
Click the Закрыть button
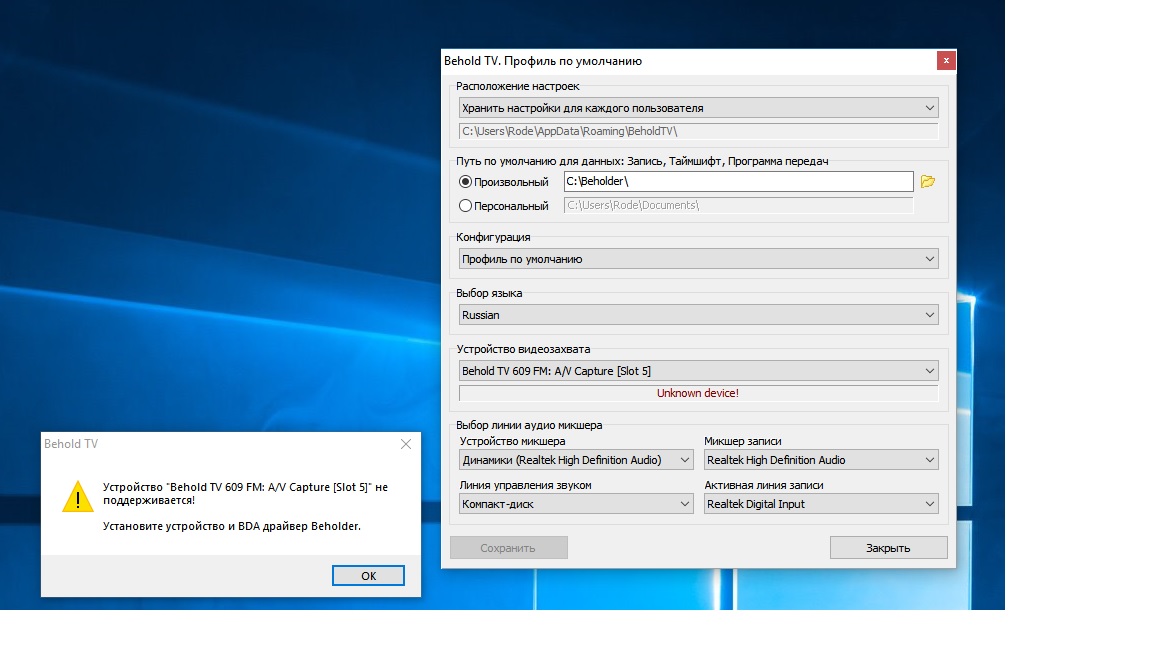[888, 547]
